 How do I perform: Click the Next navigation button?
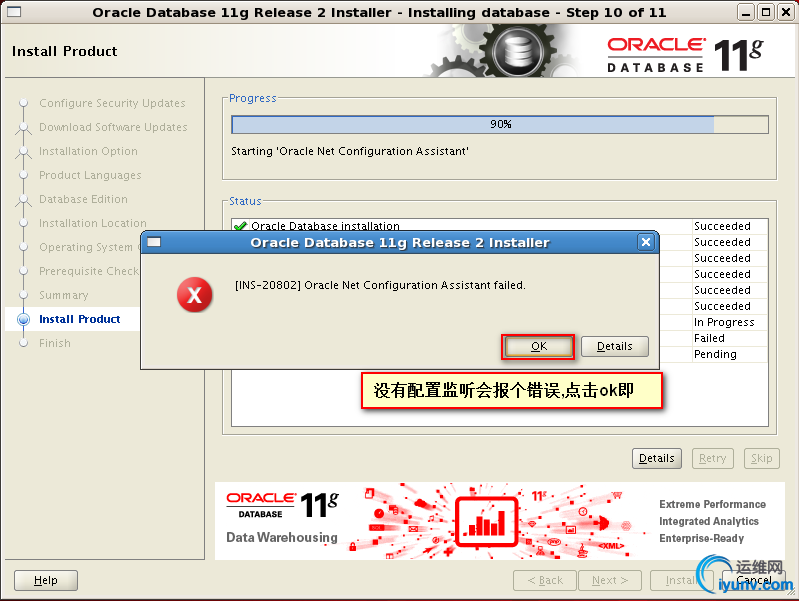pyautogui.click(x=609, y=580)
